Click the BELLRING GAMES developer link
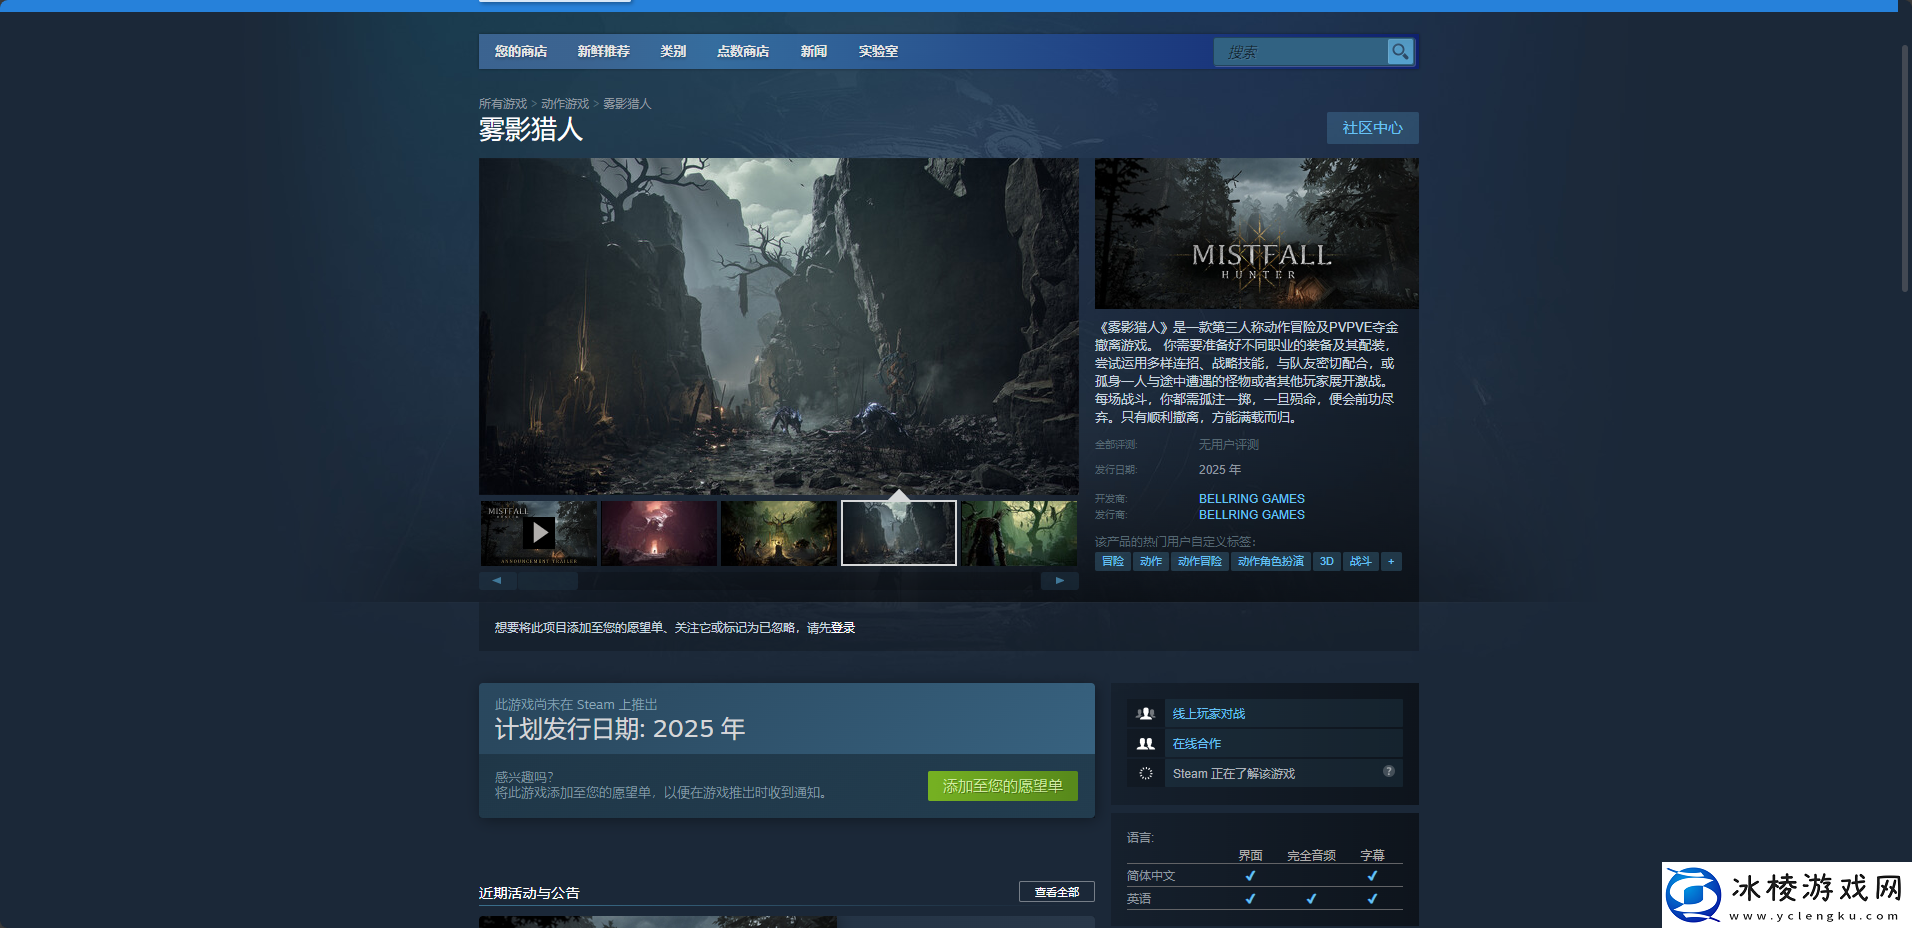Image resolution: width=1912 pixels, height=928 pixels. coord(1251,498)
